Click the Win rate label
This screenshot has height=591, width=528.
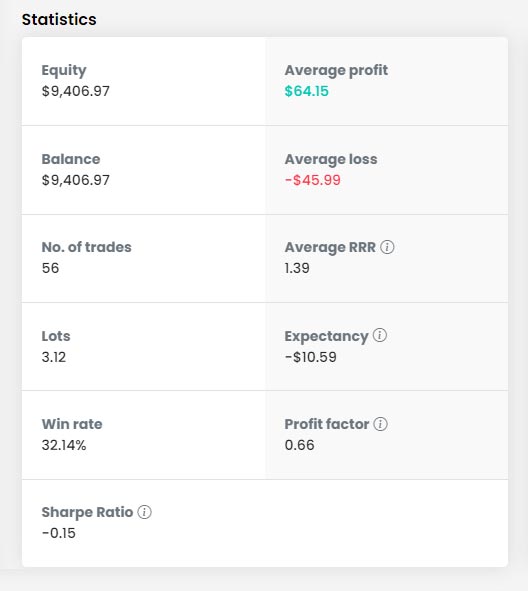(72, 424)
